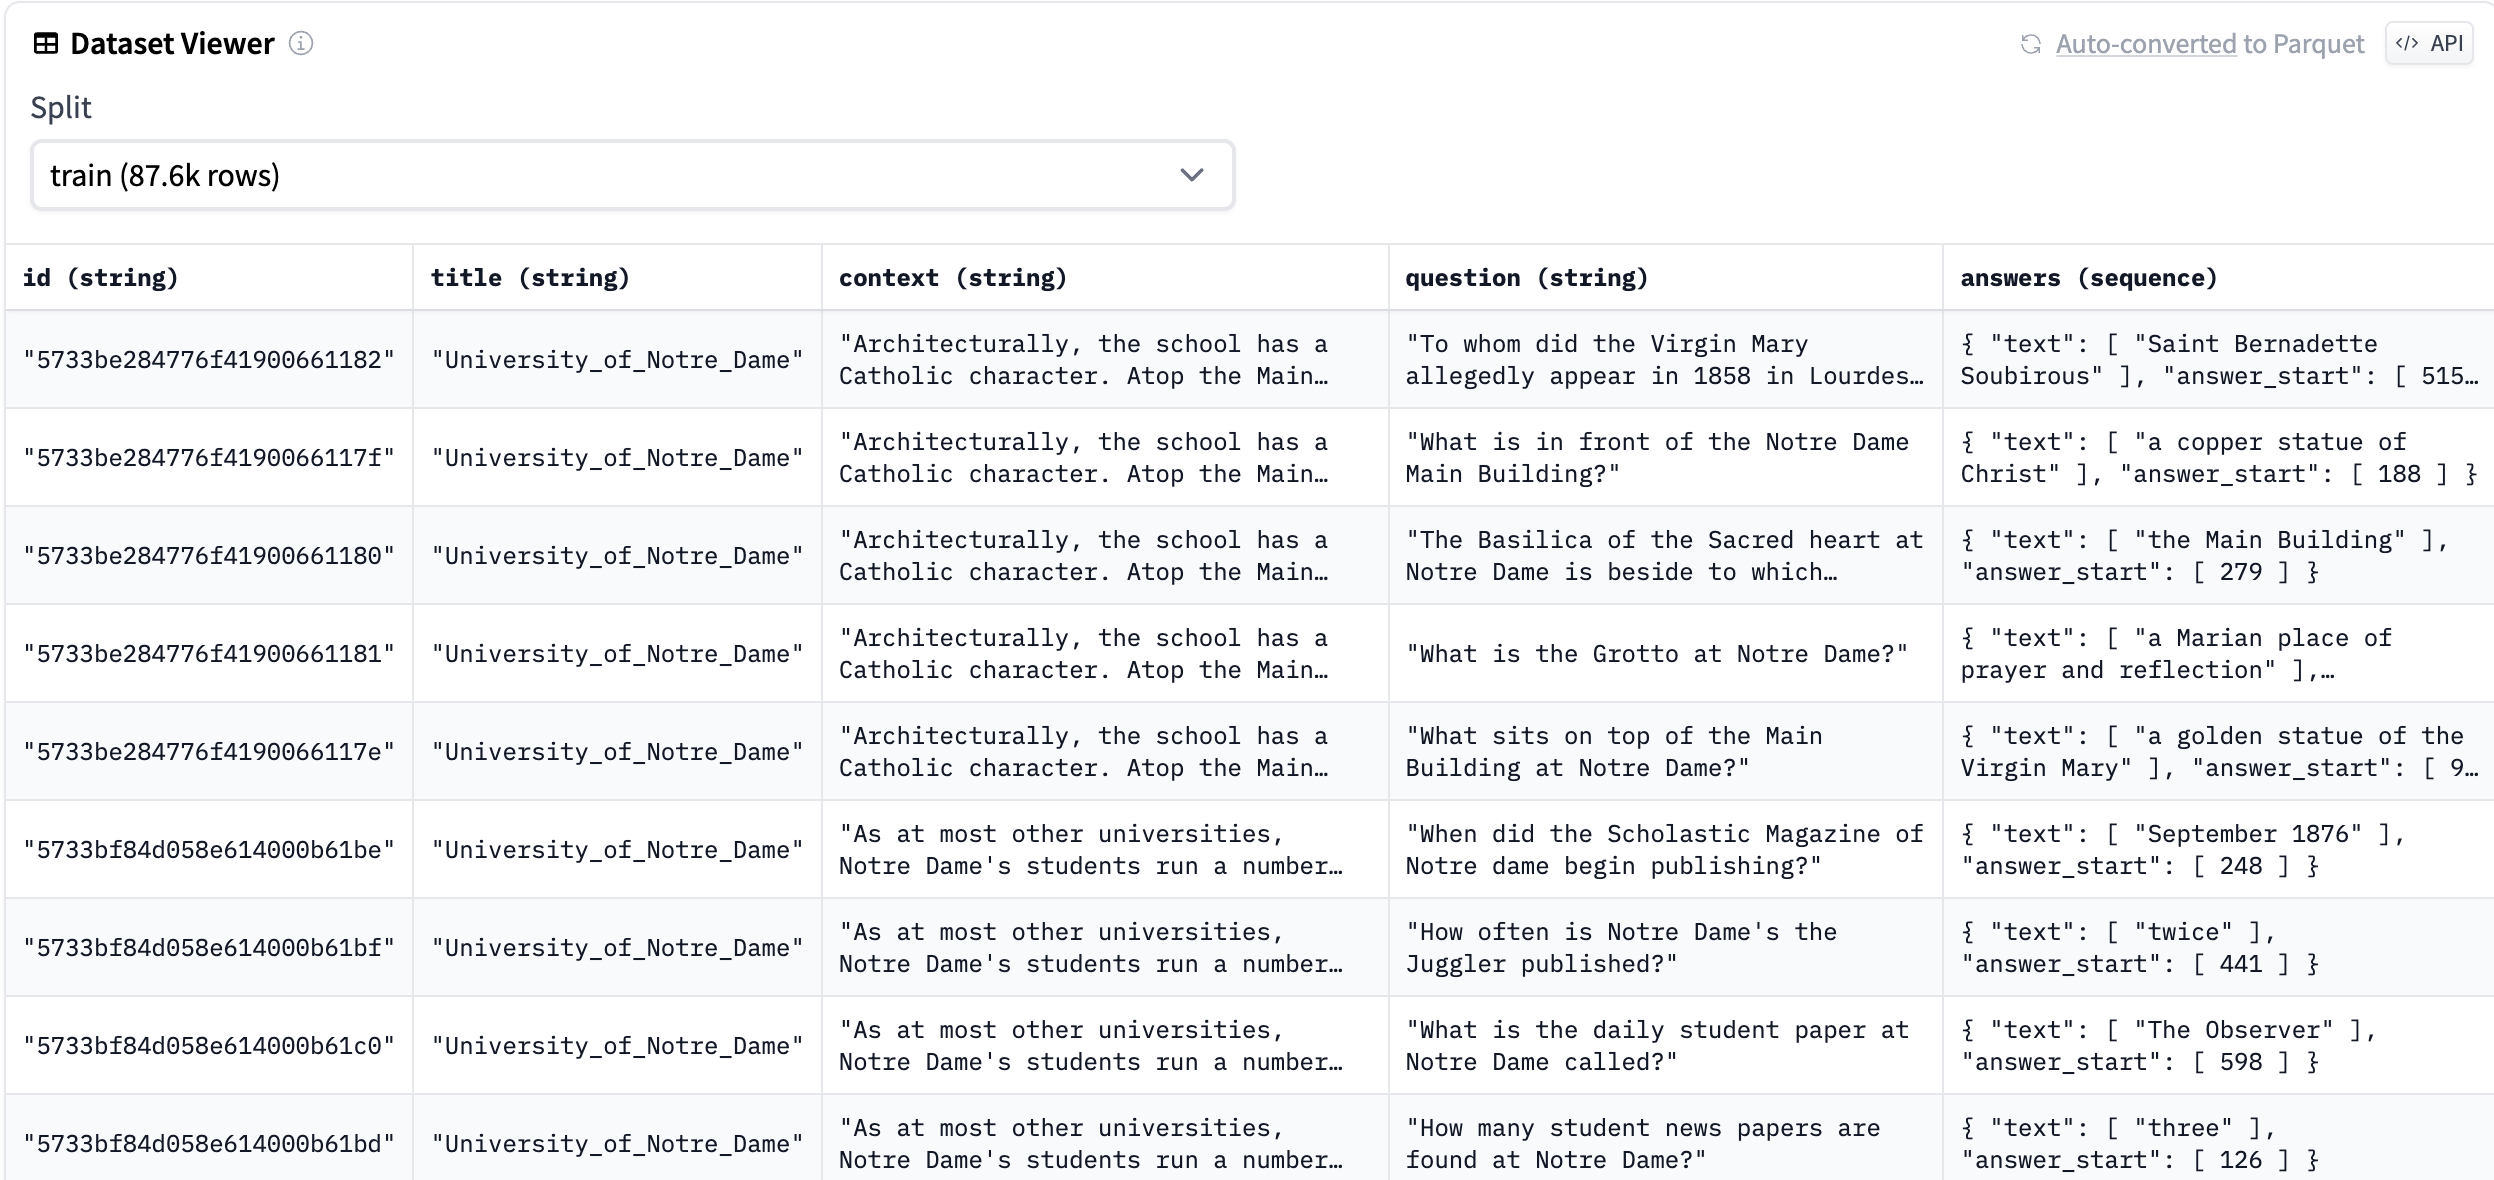This screenshot has width=2494, height=1180.
Task: Click the question (string) column header
Action: [1527, 277]
